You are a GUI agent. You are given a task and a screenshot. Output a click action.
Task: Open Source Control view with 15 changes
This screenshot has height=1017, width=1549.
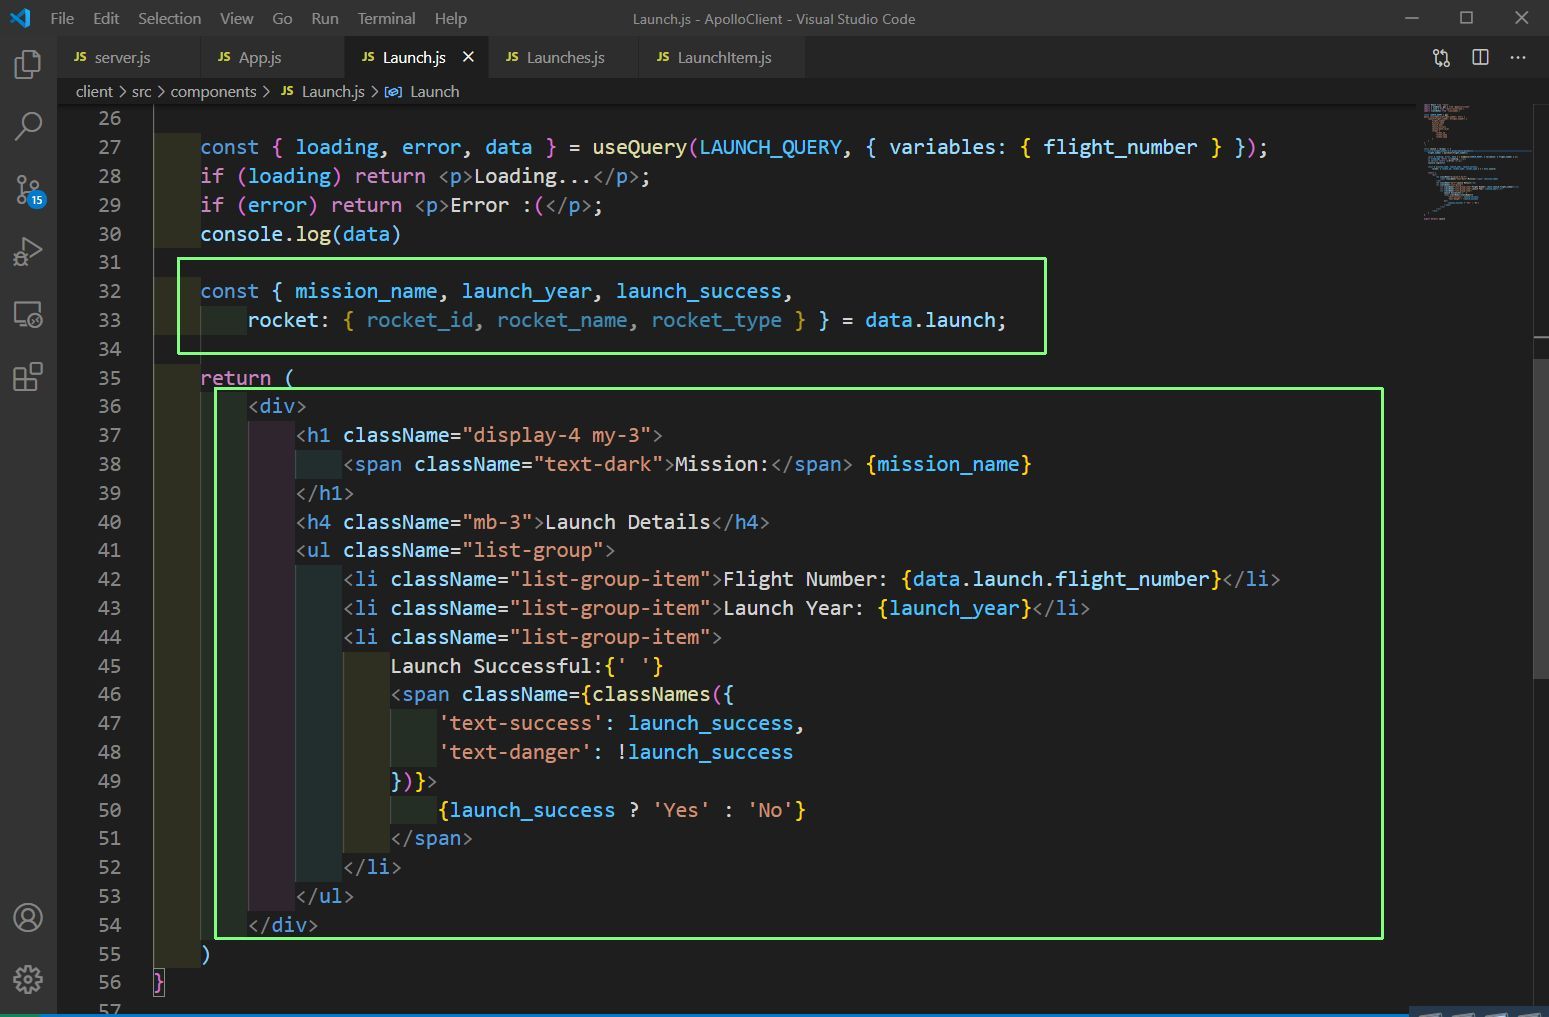[28, 190]
